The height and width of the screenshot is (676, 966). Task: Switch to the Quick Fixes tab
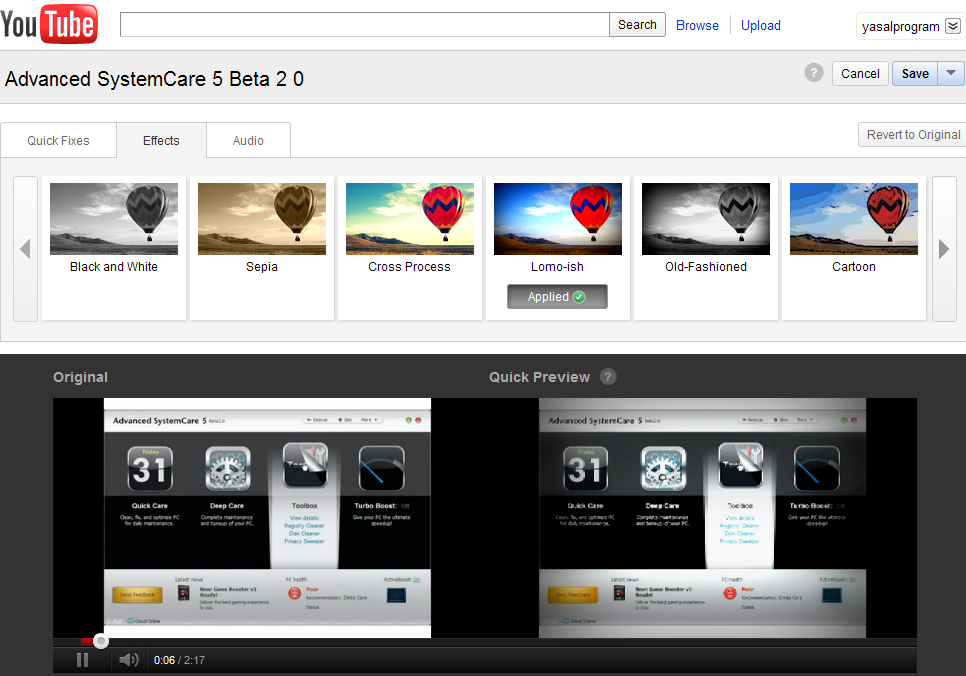58,141
